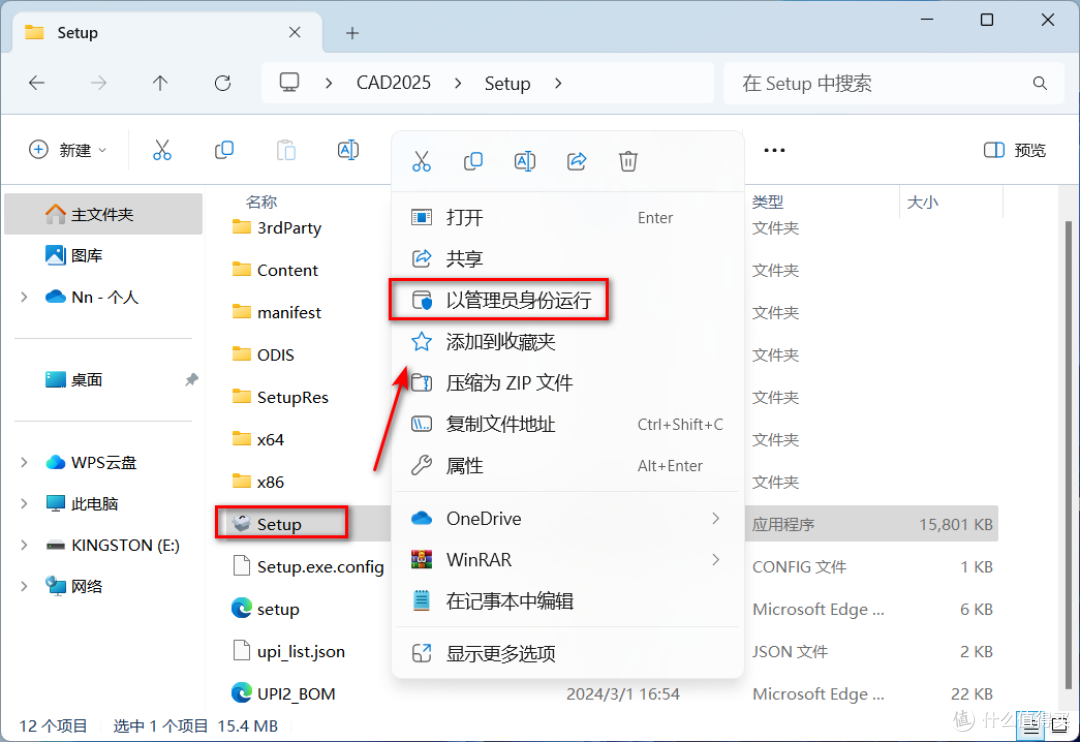Click the toolbar Paste icon
Screen dimensions: 1080x742
[x=286, y=150]
